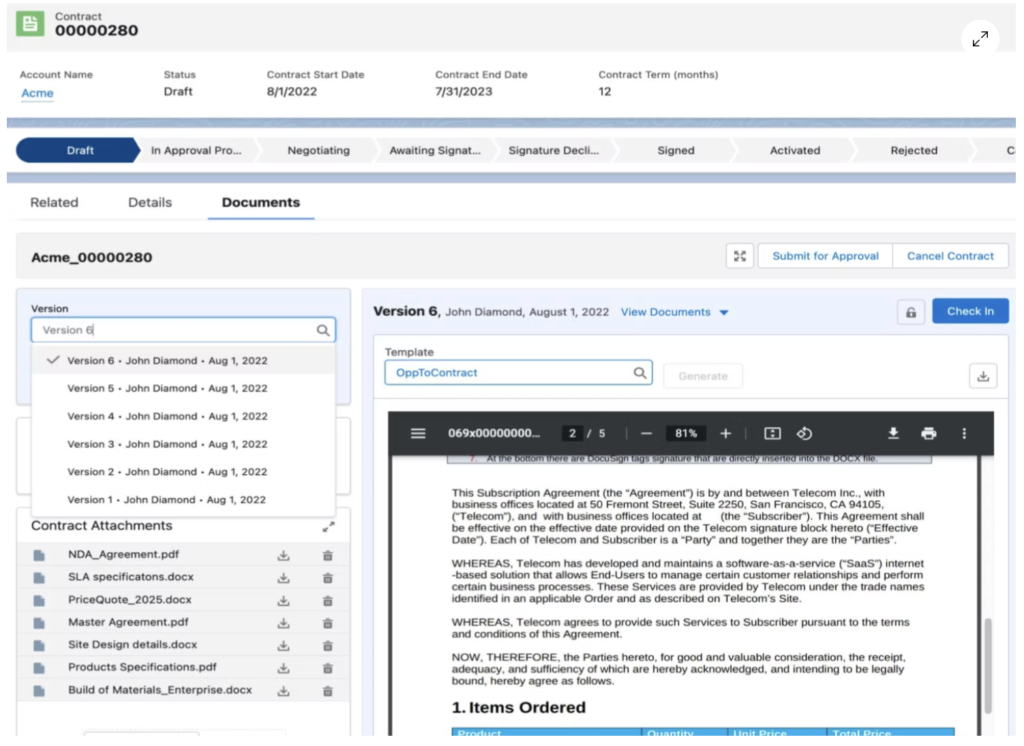Delete the SLA specificatons.docx attachment

click(327, 577)
